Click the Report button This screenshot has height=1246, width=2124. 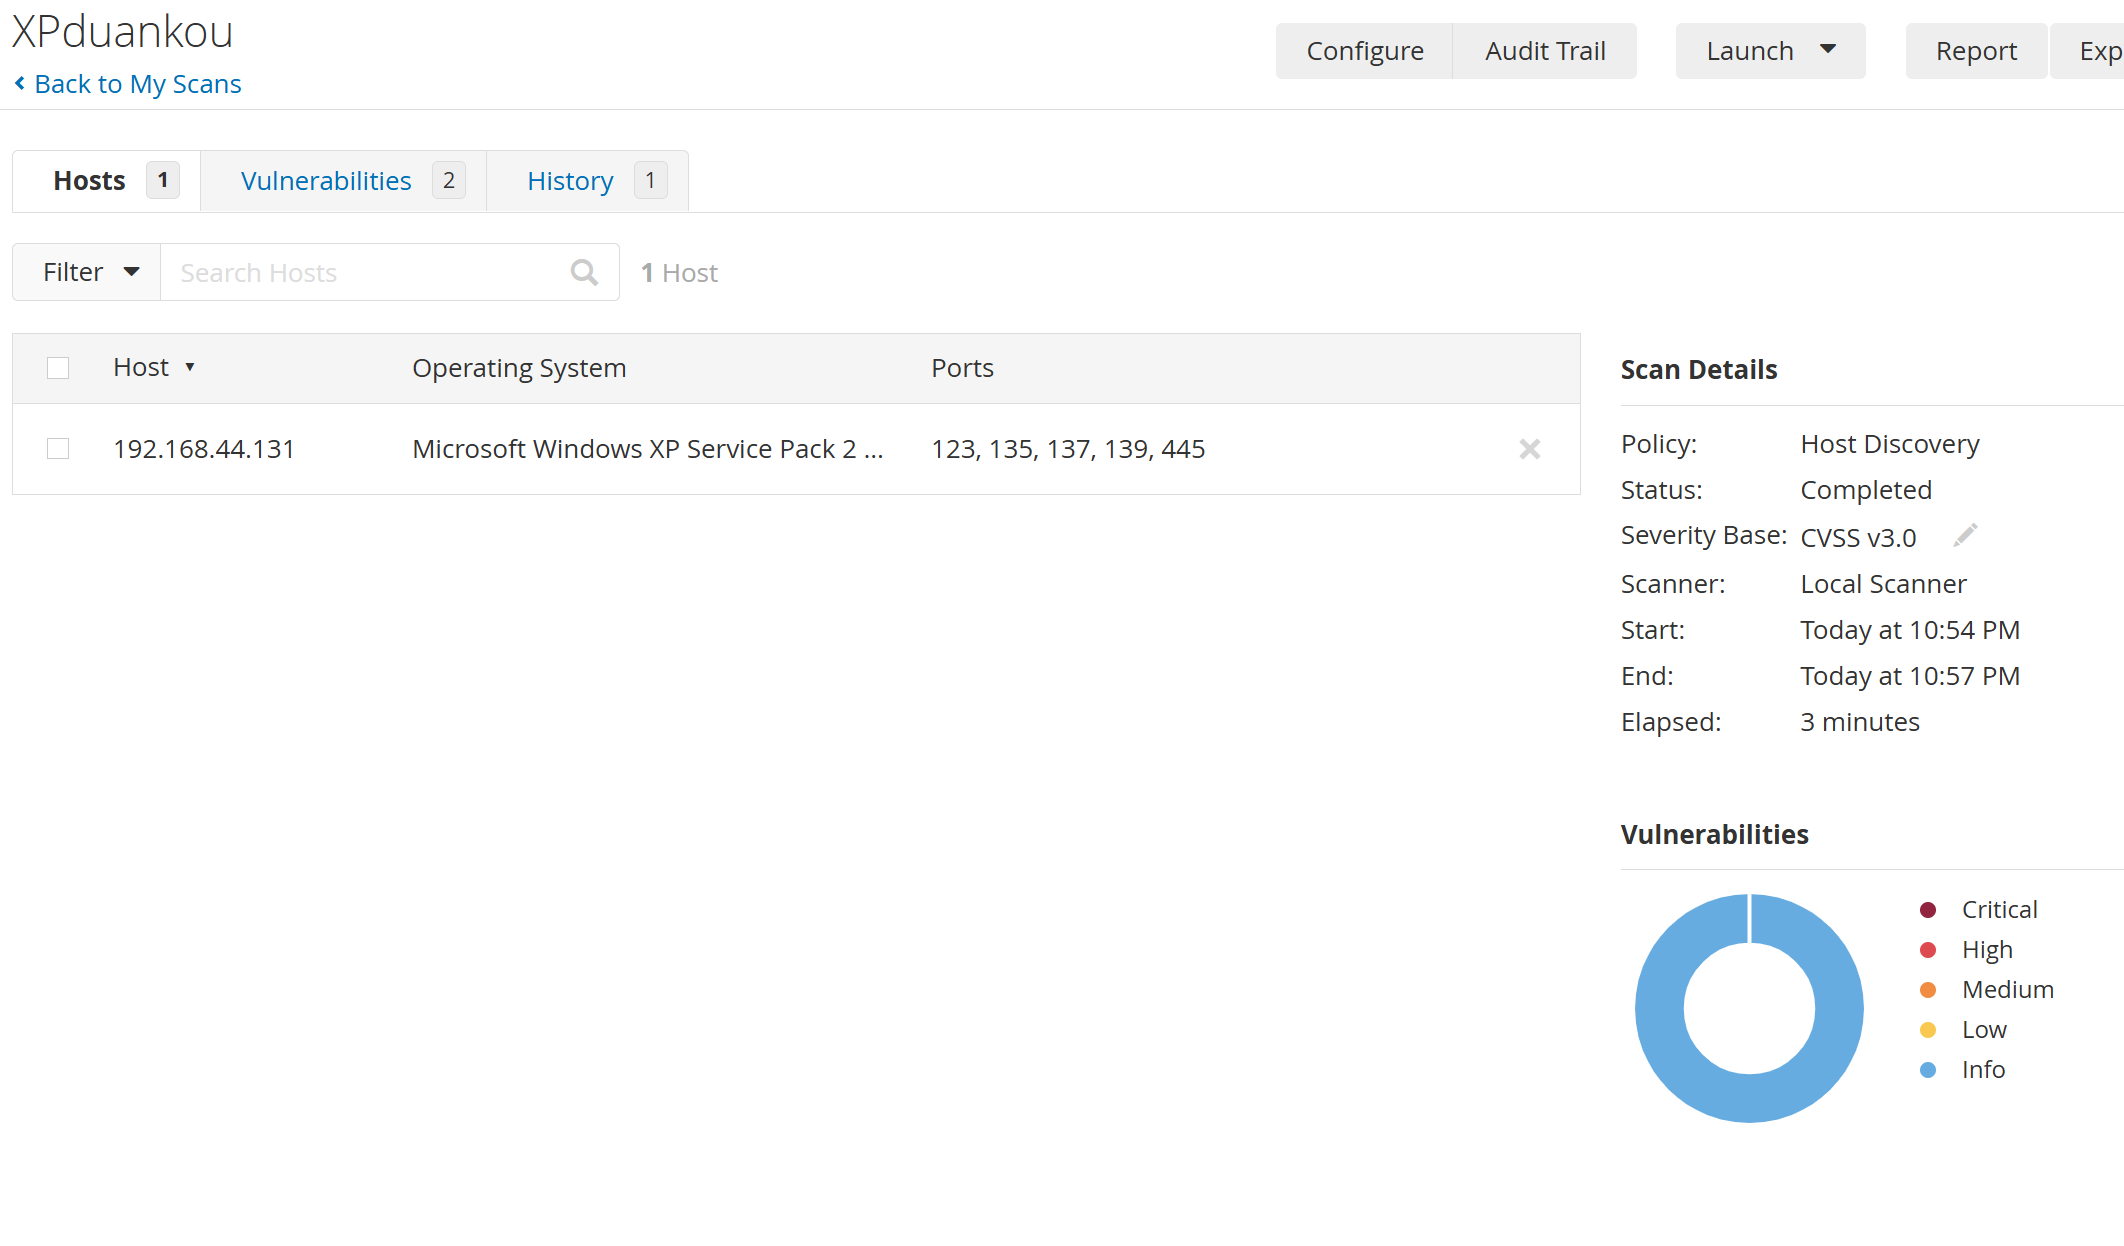(x=1976, y=51)
